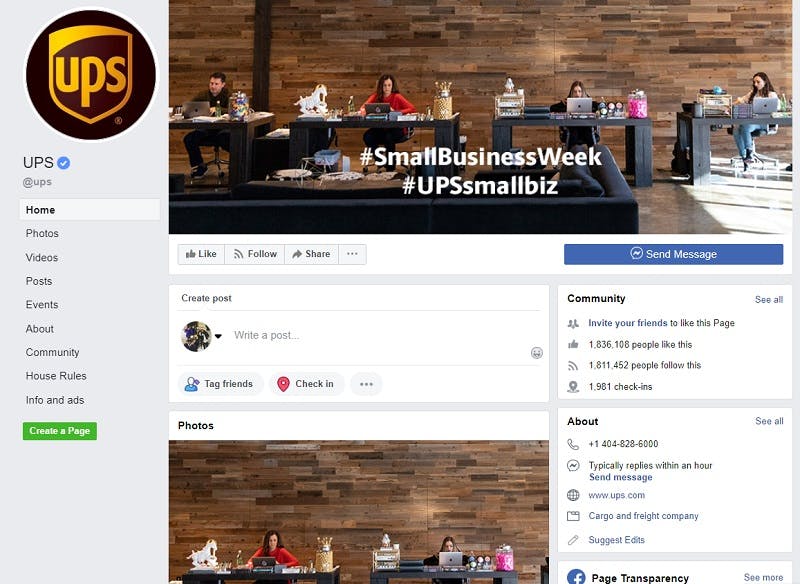The image size is (800, 584).
Task: Follow the UPS page
Action: [255, 254]
